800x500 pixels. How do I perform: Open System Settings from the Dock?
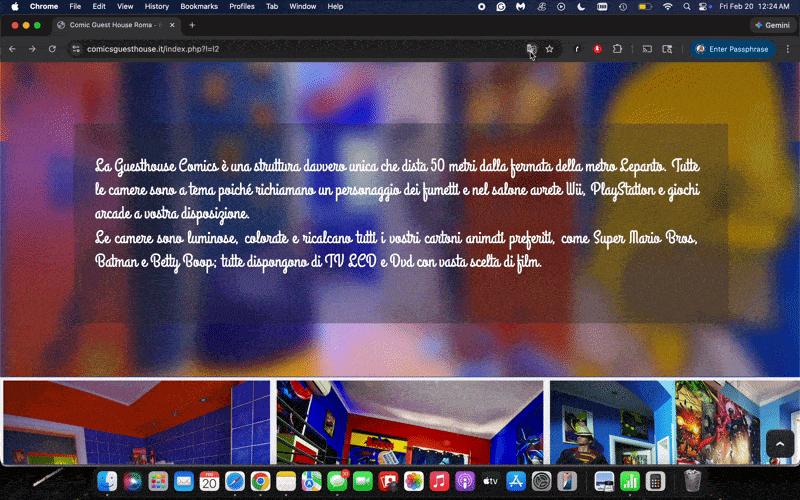(x=541, y=481)
